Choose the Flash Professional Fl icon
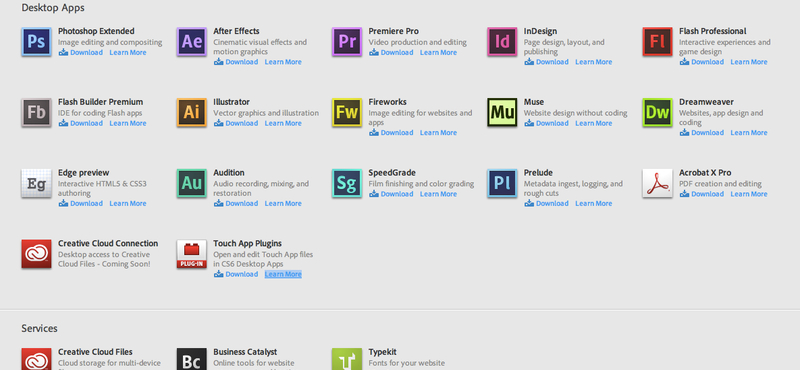The image size is (800, 370). point(658,41)
